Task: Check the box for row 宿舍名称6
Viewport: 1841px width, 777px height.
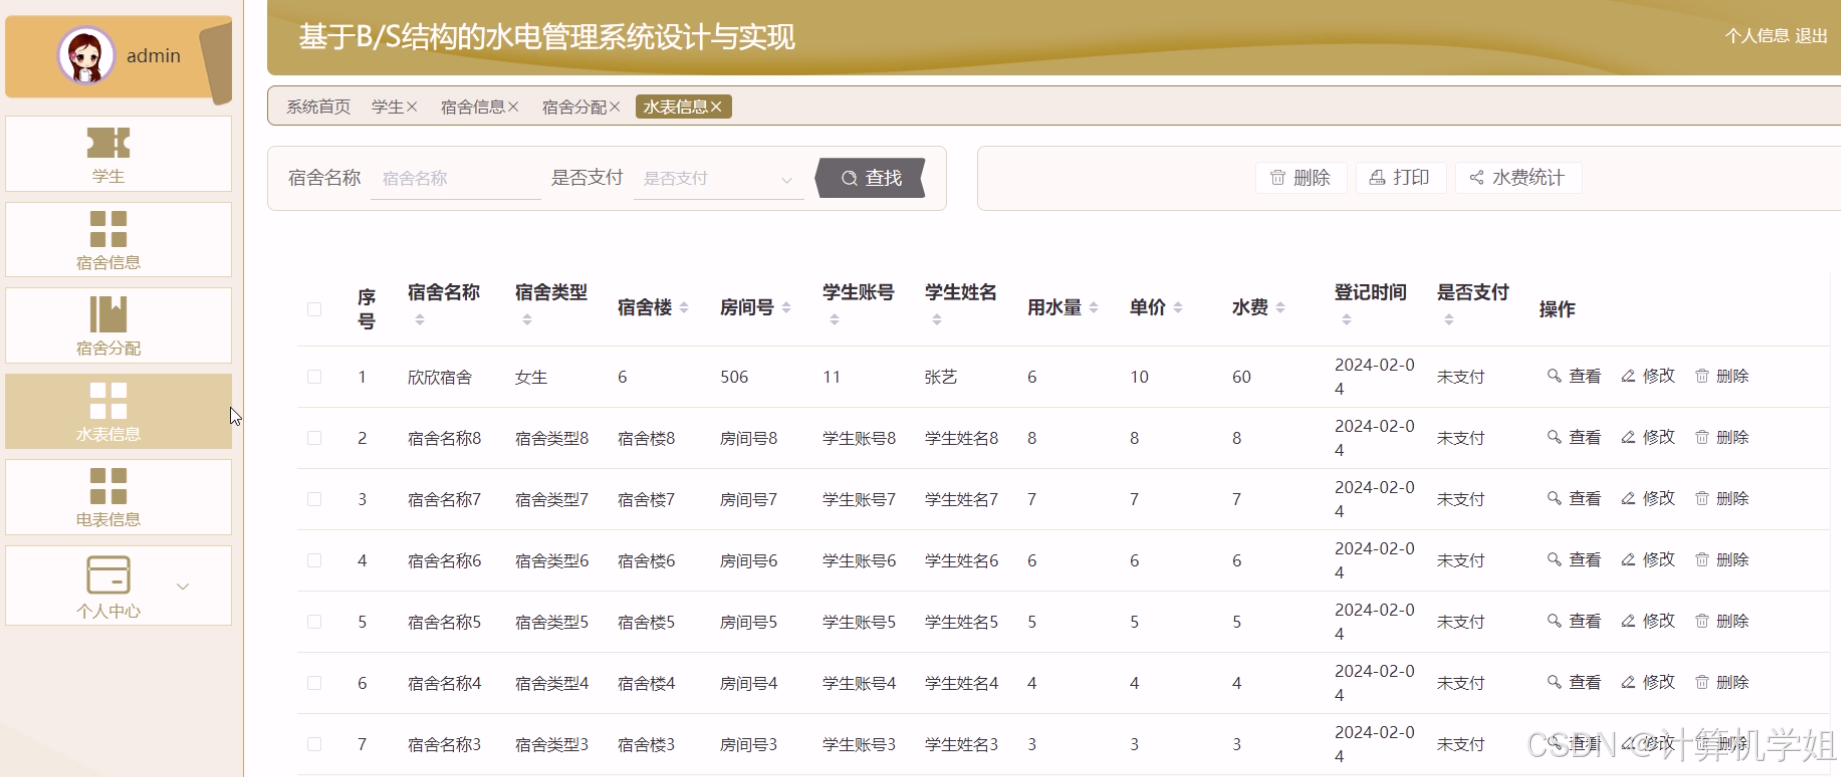Action: (314, 561)
